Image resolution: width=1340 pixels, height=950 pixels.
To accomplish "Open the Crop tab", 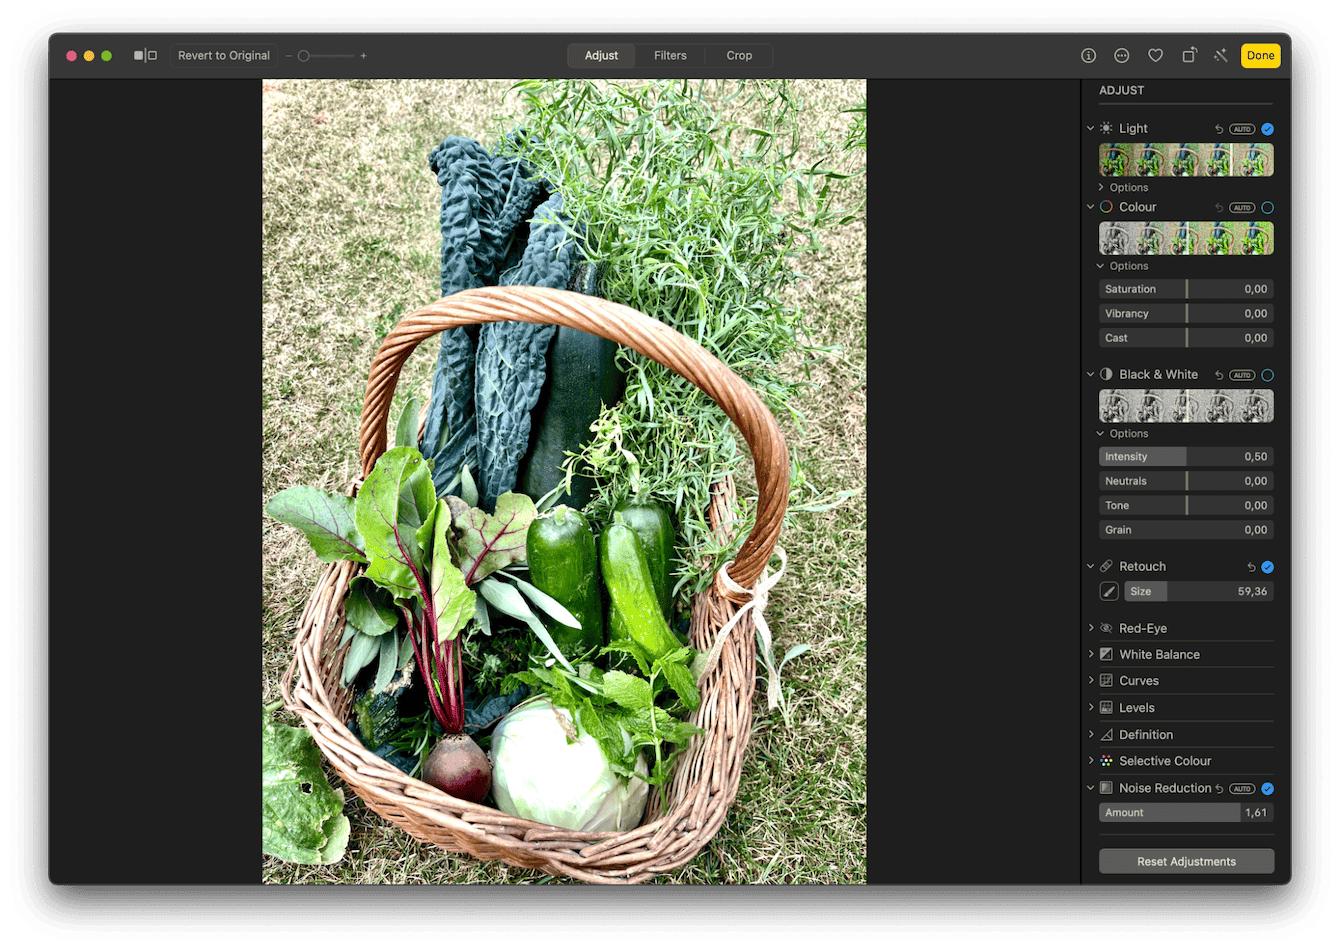I will [x=739, y=55].
